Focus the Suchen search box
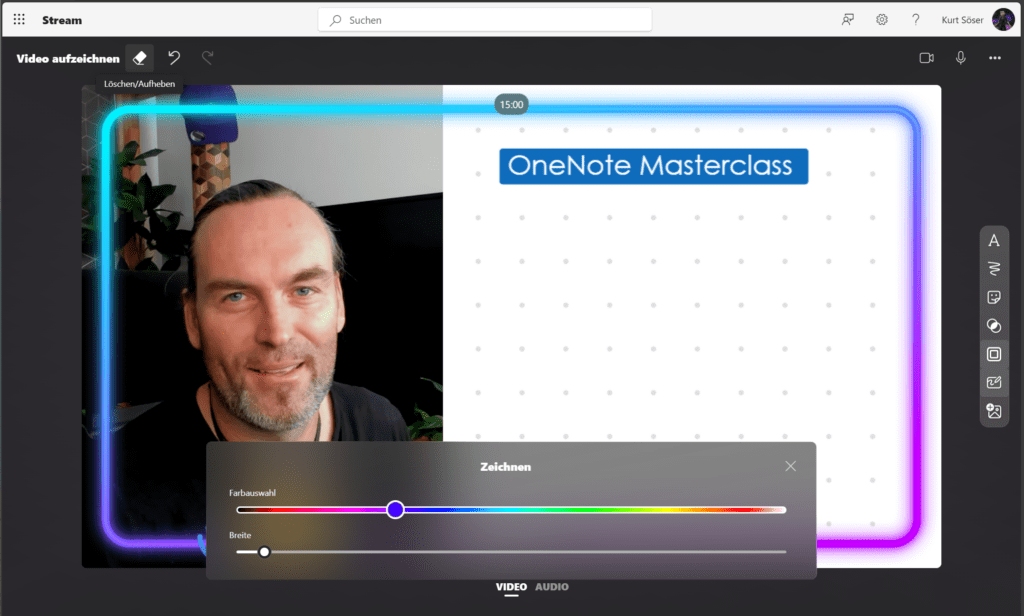 click(x=485, y=20)
